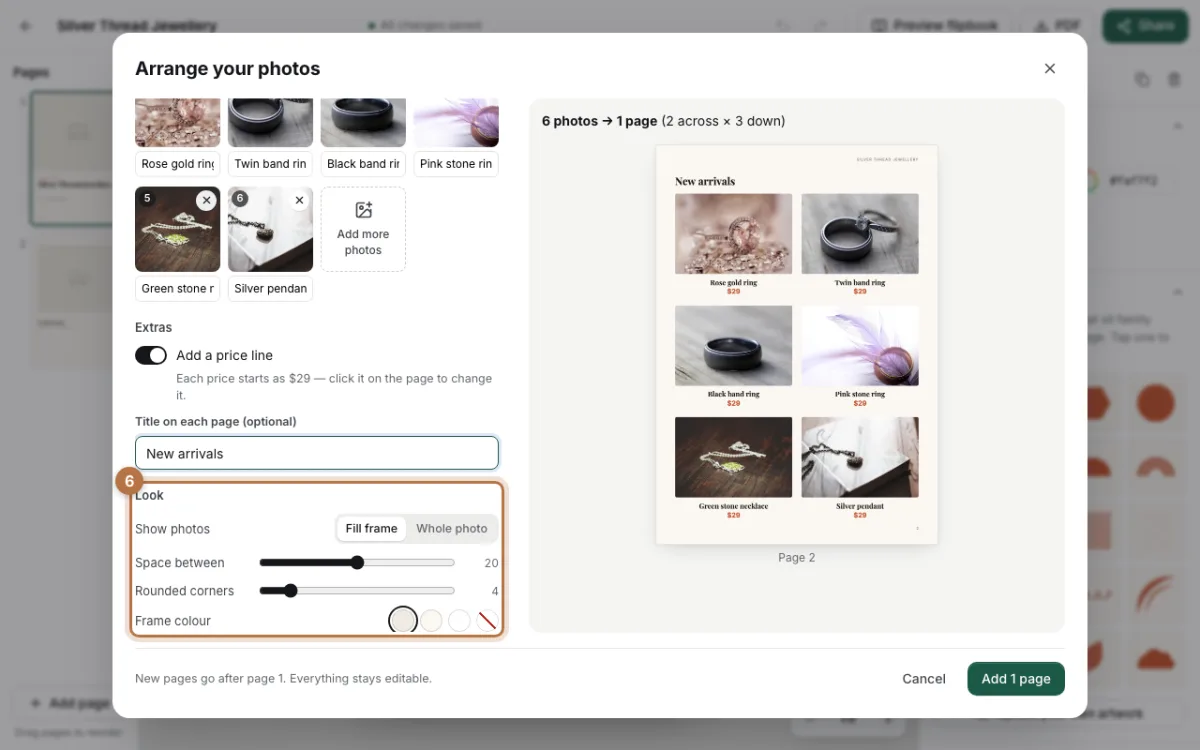The height and width of the screenshot is (750, 1200).
Task: Switch Show photos to Whole photo
Action: tap(452, 529)
